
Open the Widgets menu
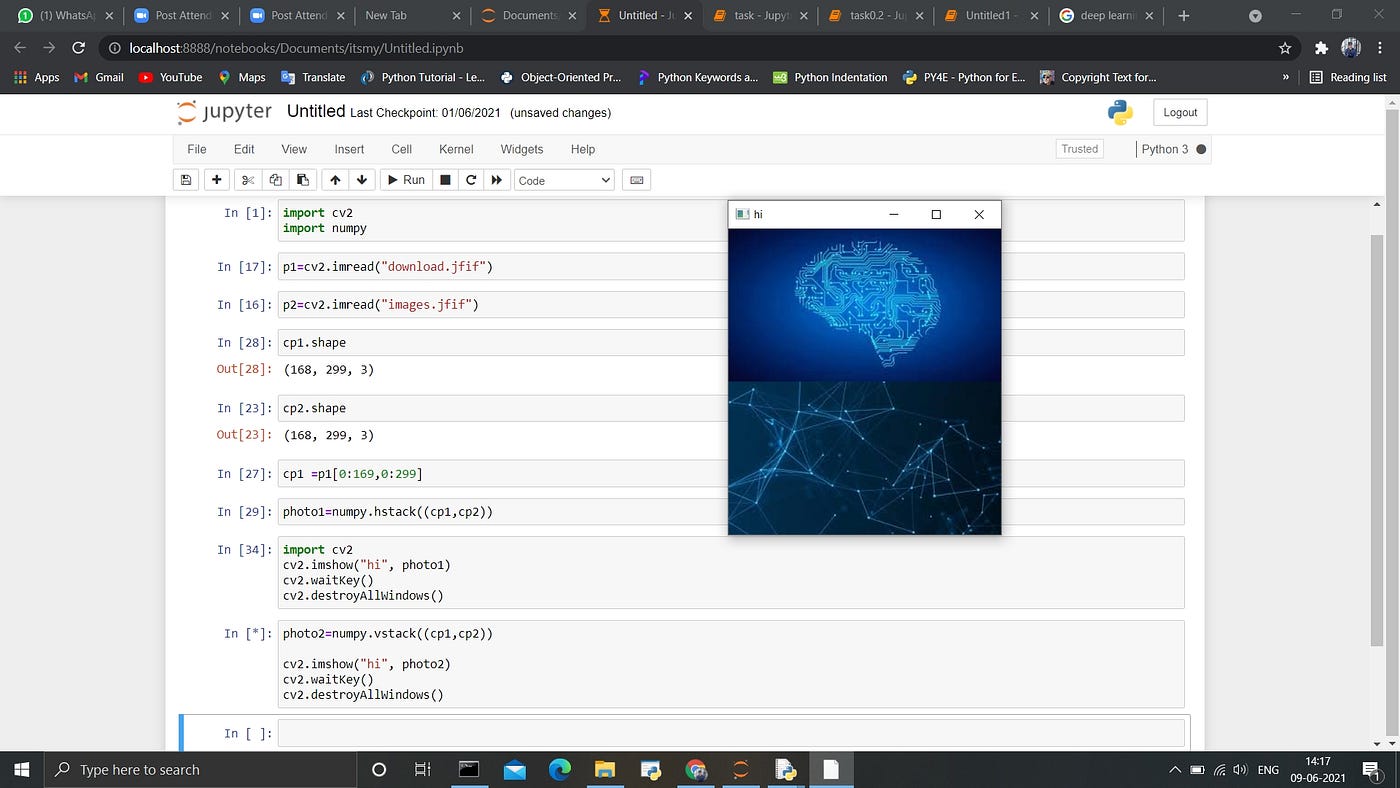tap(521, 149)
